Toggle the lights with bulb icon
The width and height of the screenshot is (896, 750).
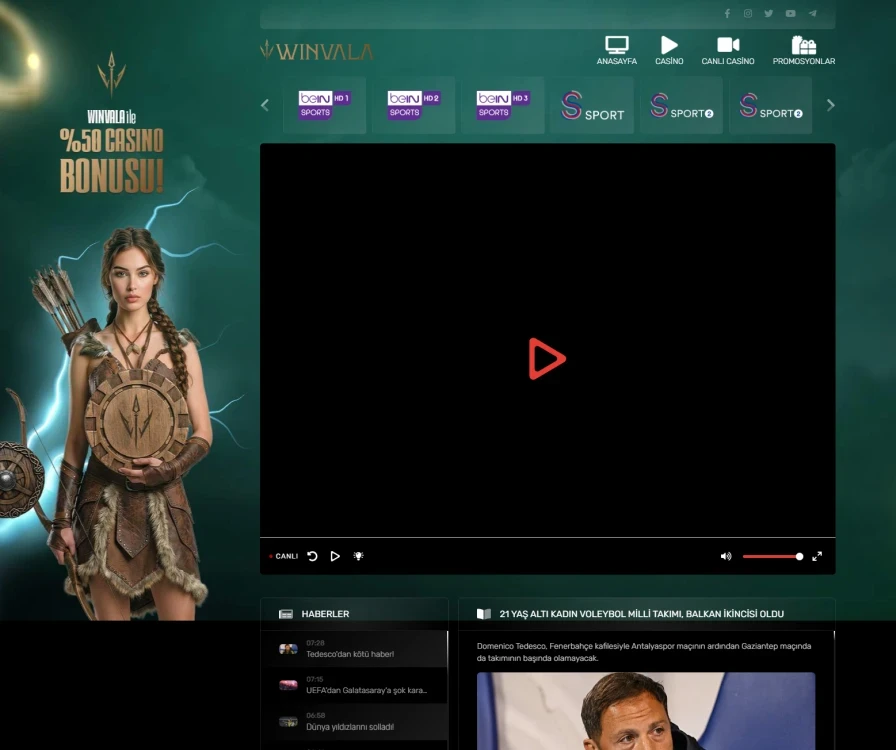(358, 556)
